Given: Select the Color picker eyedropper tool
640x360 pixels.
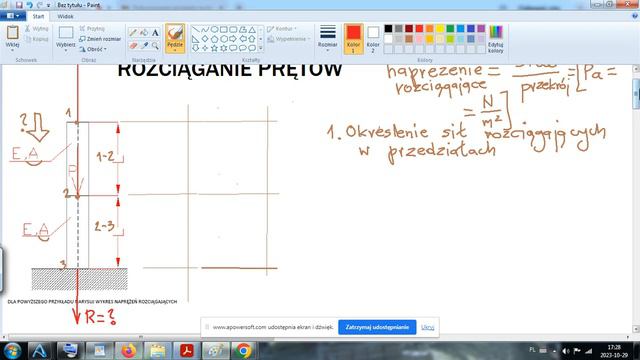Looking at the screenshot, I should pos(144,46).
